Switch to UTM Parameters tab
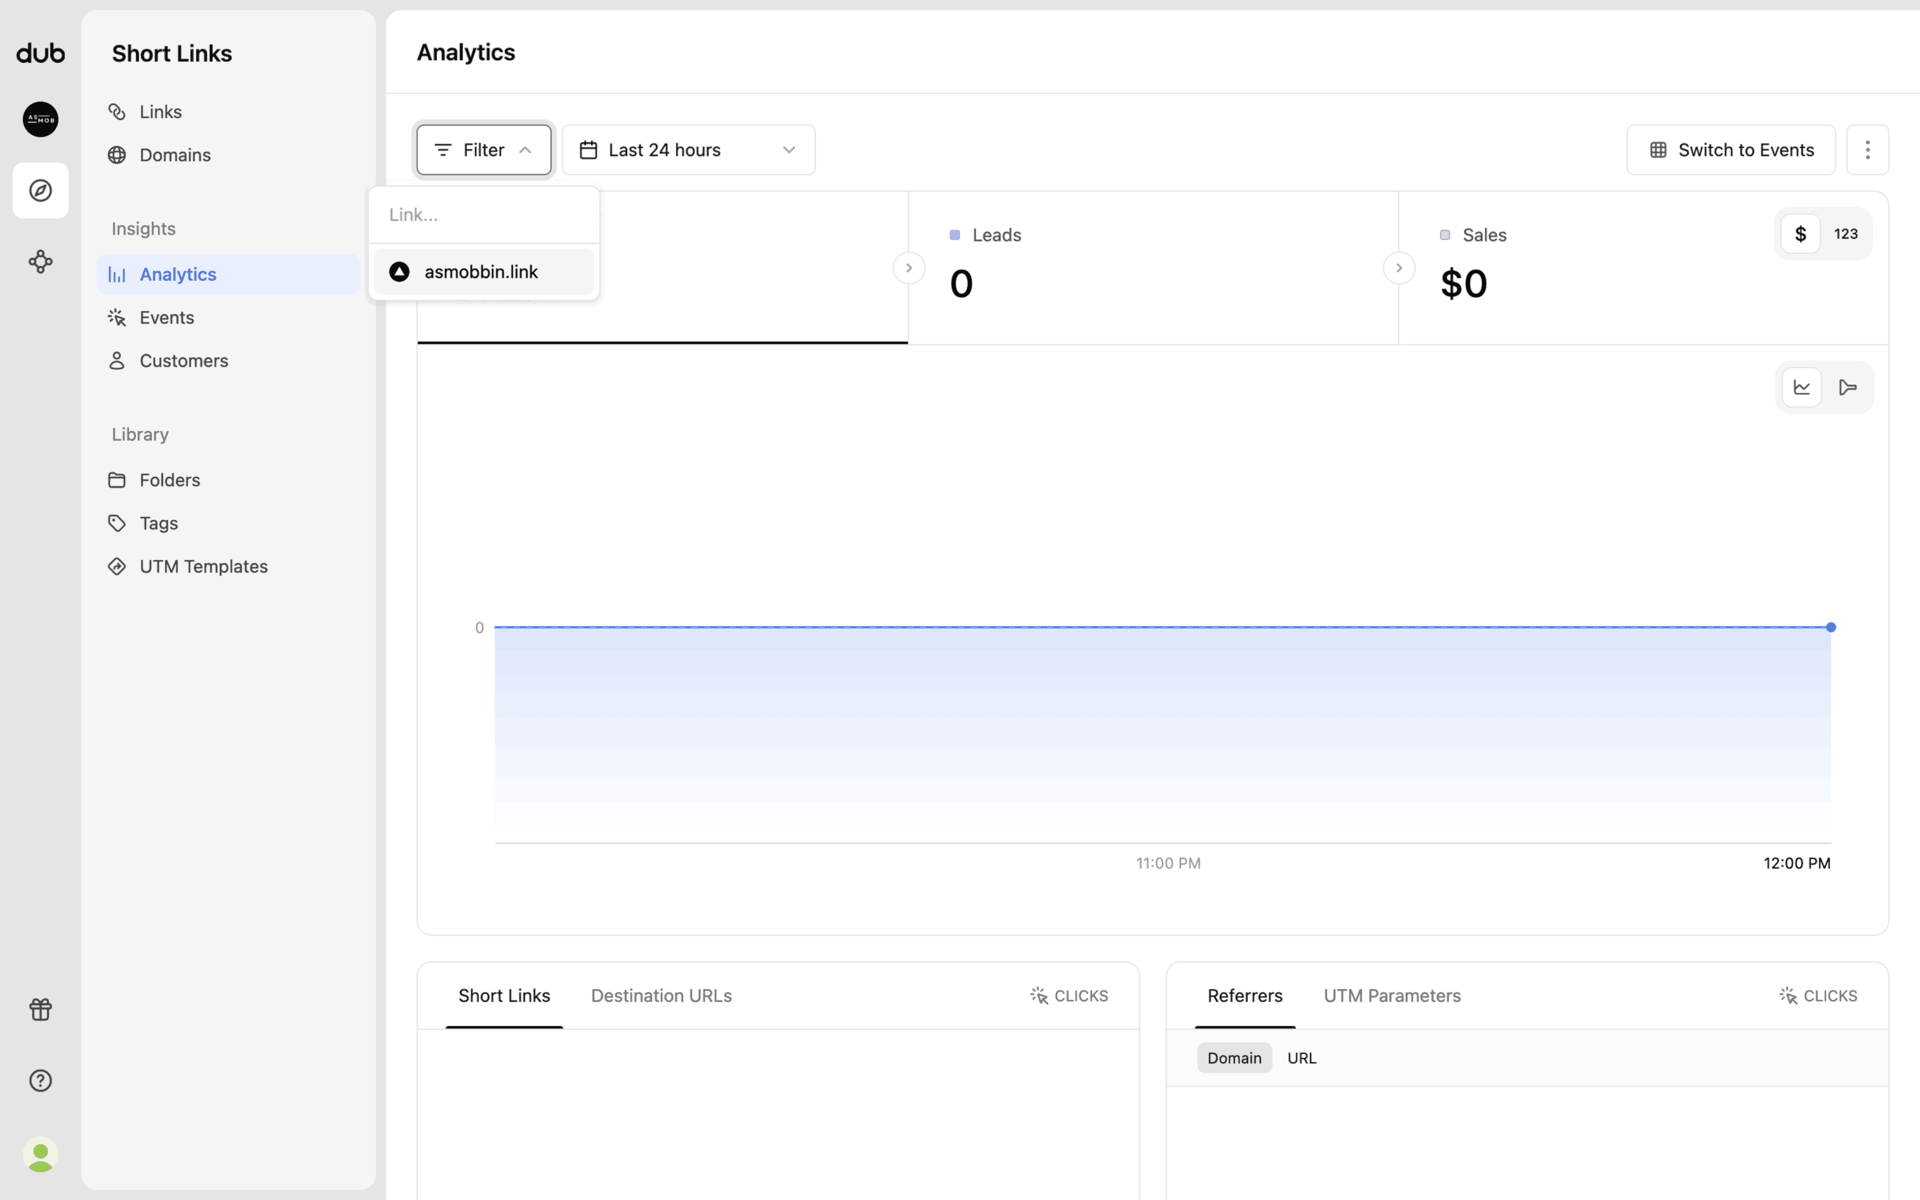The image size is (1920, 1200). click(x=1392, y=996)
